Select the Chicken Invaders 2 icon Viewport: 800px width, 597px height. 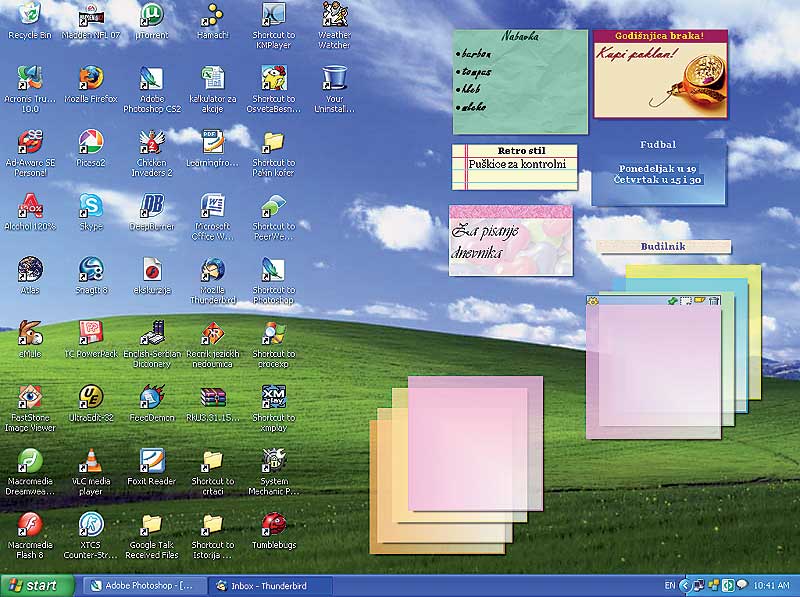point(152,142)
